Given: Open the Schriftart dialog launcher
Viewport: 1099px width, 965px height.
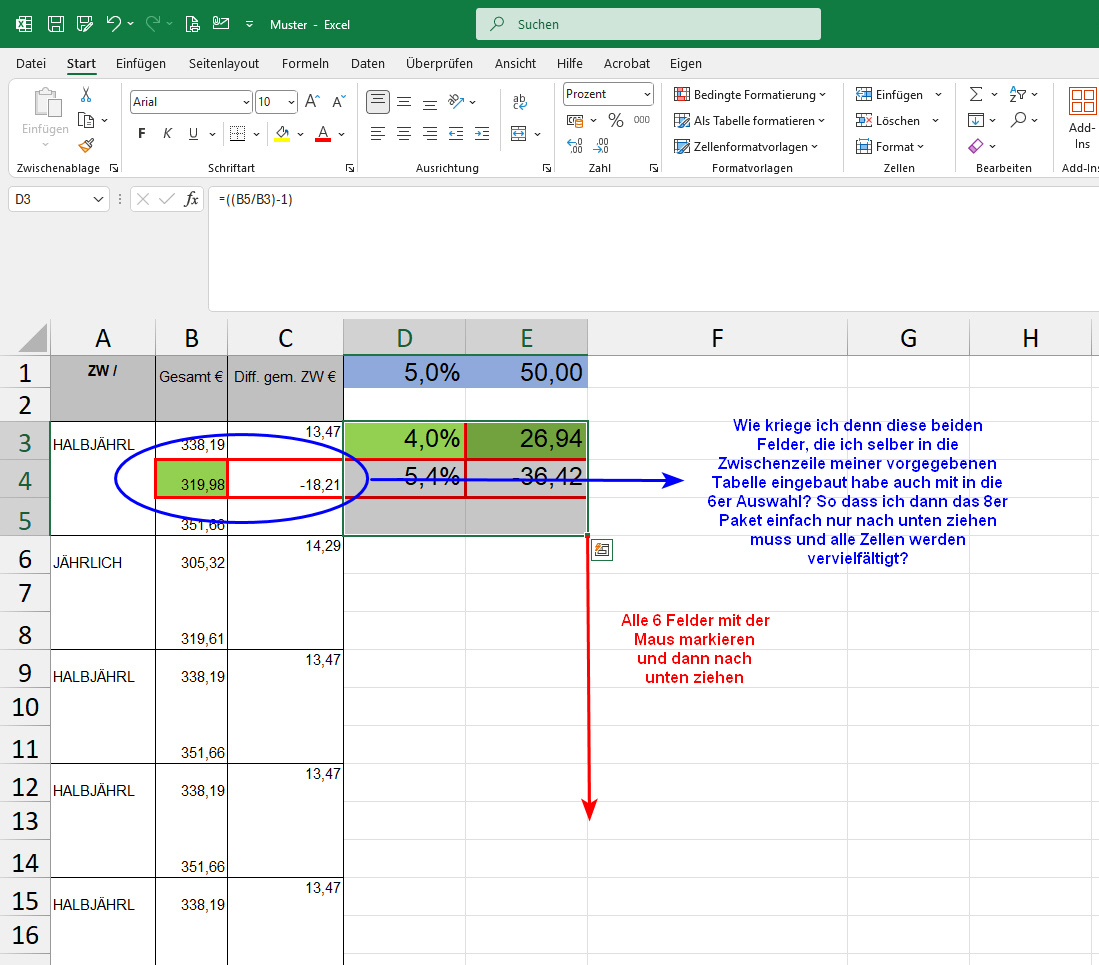Looking at the screenshot, I should point(350,168).
